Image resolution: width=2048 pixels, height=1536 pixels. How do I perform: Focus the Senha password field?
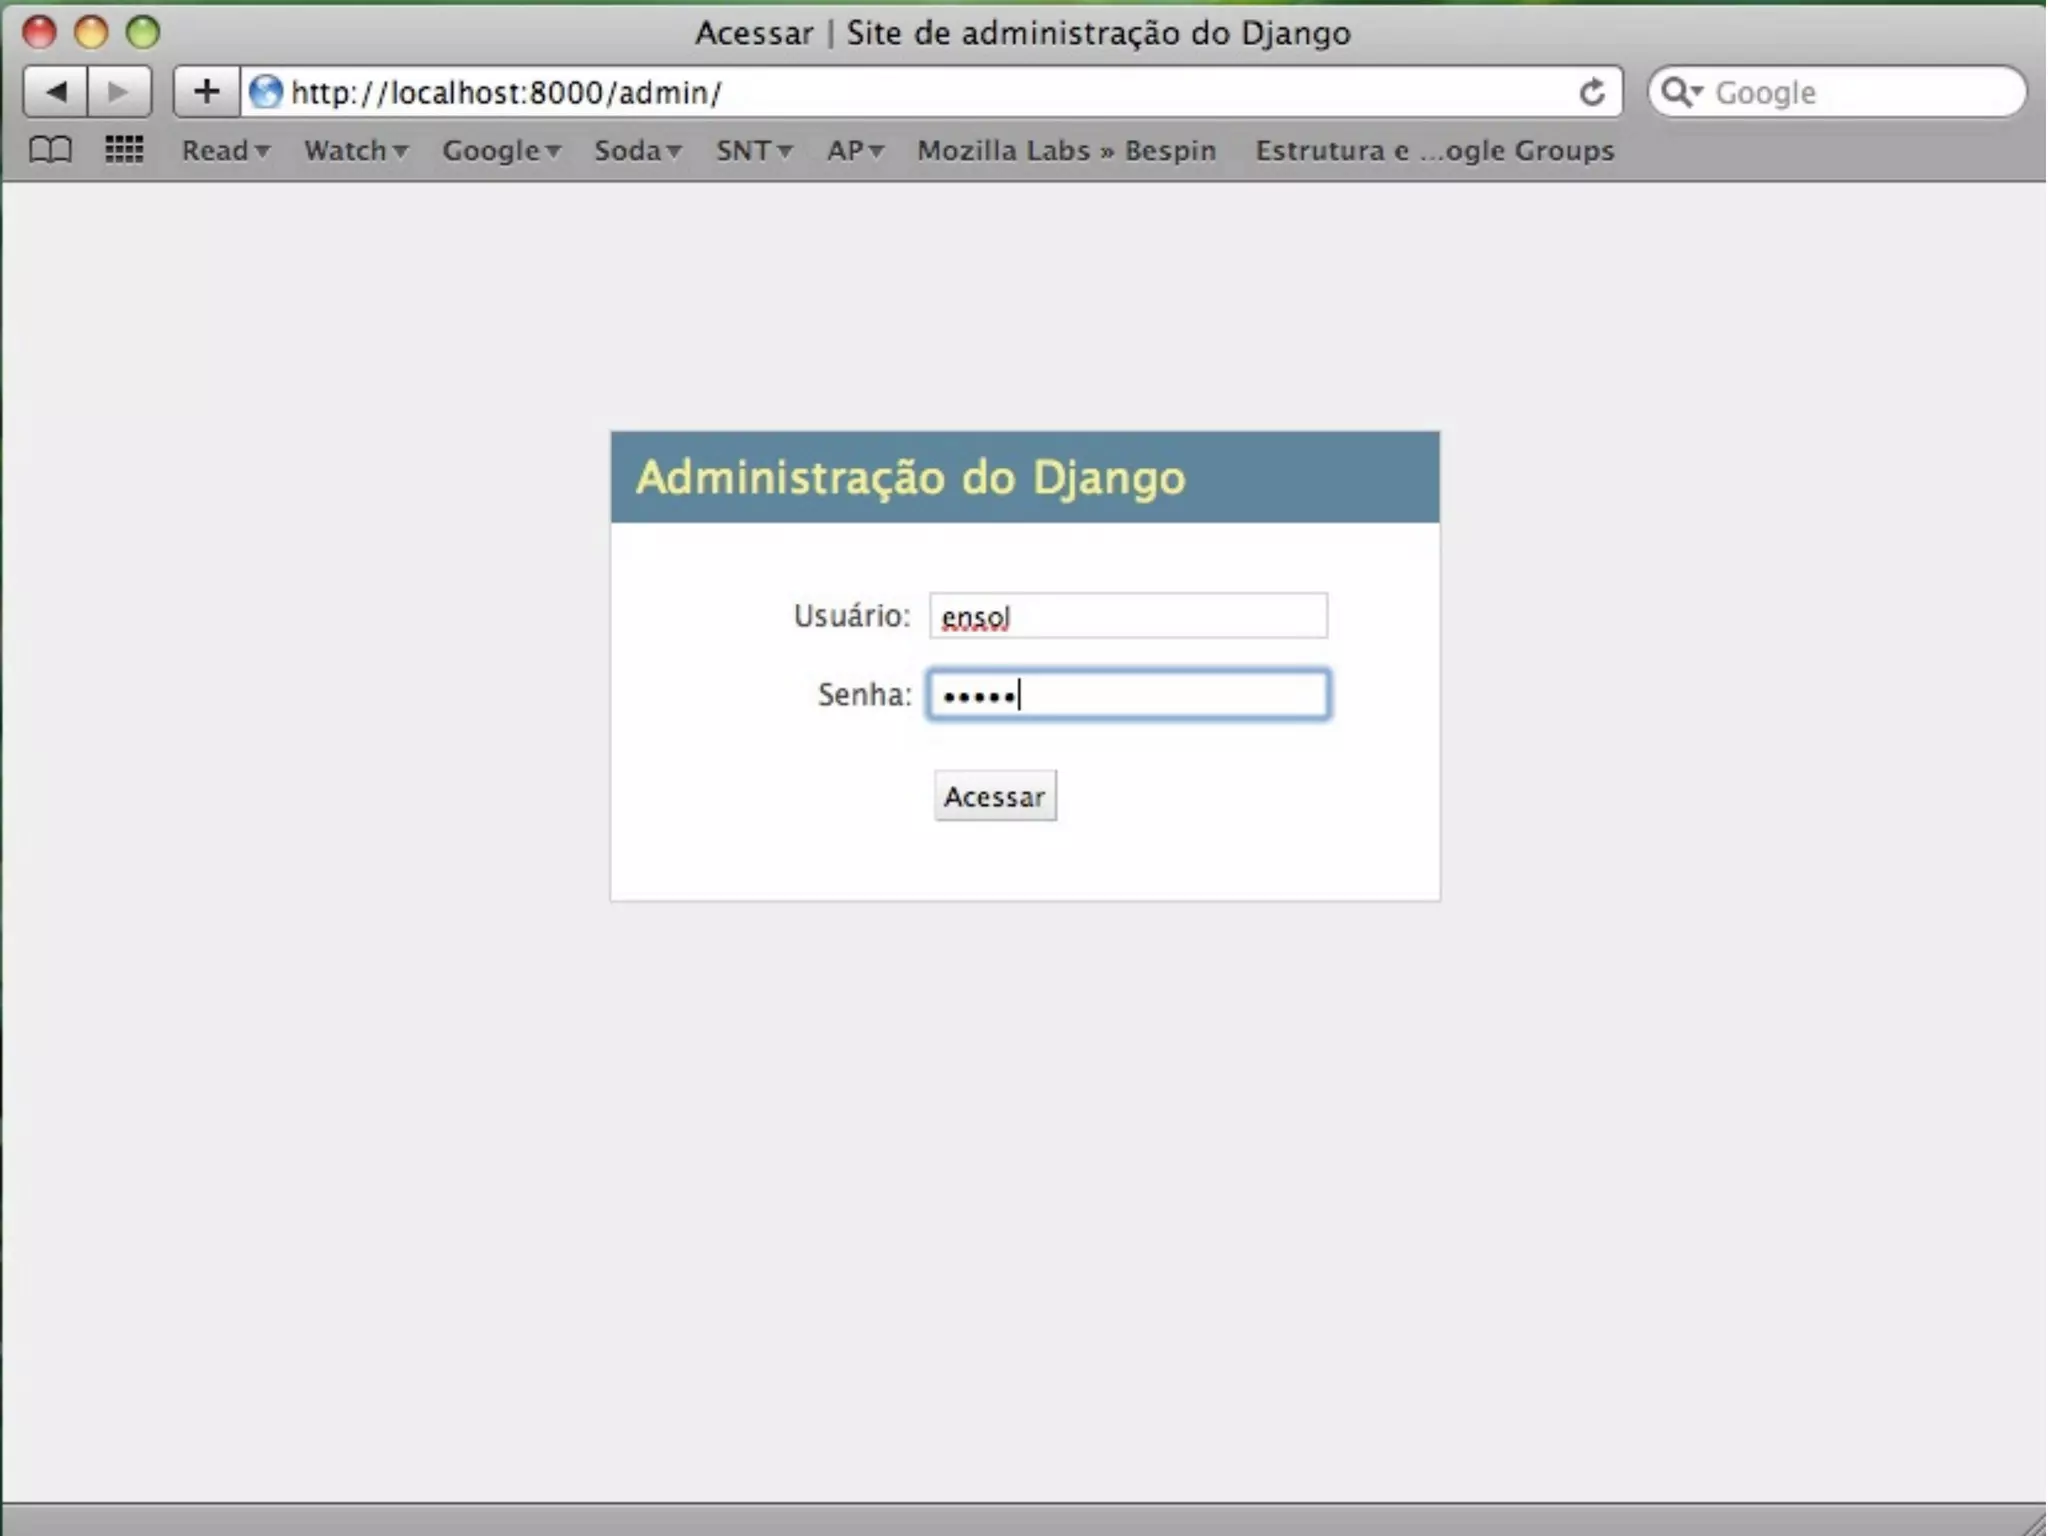click(1128, 694)
